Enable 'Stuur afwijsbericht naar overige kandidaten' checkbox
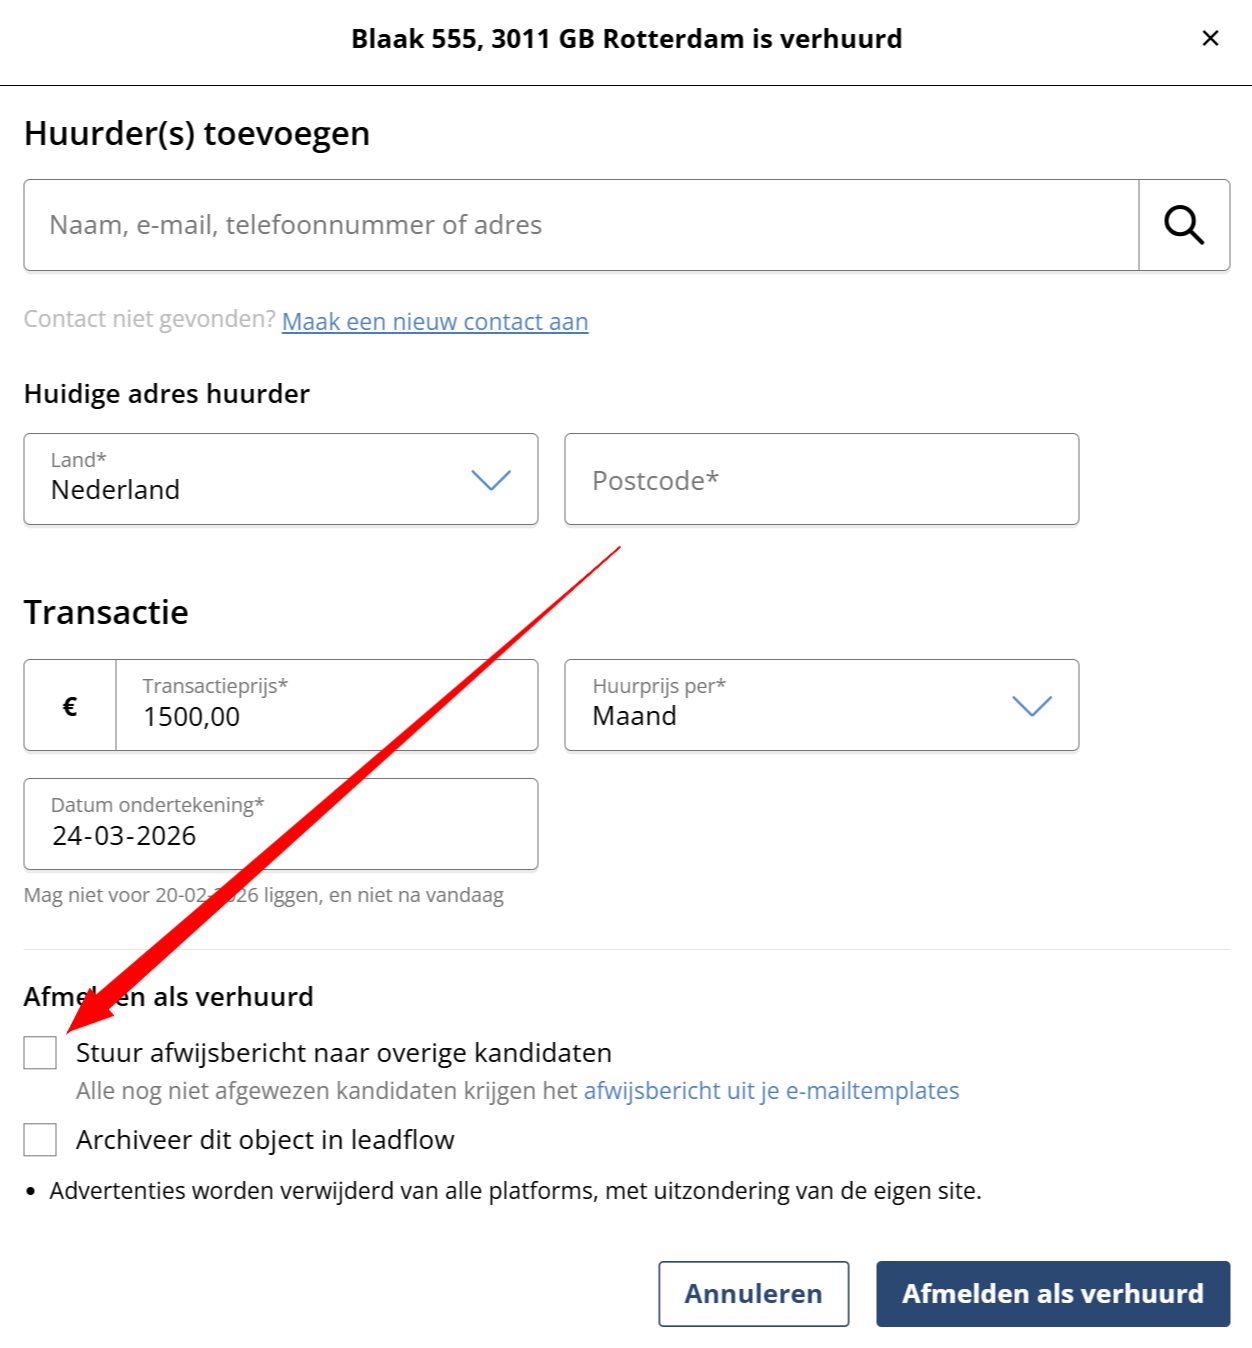The height and width of the screenshot is (1348, 1252). pos(40,1052)
